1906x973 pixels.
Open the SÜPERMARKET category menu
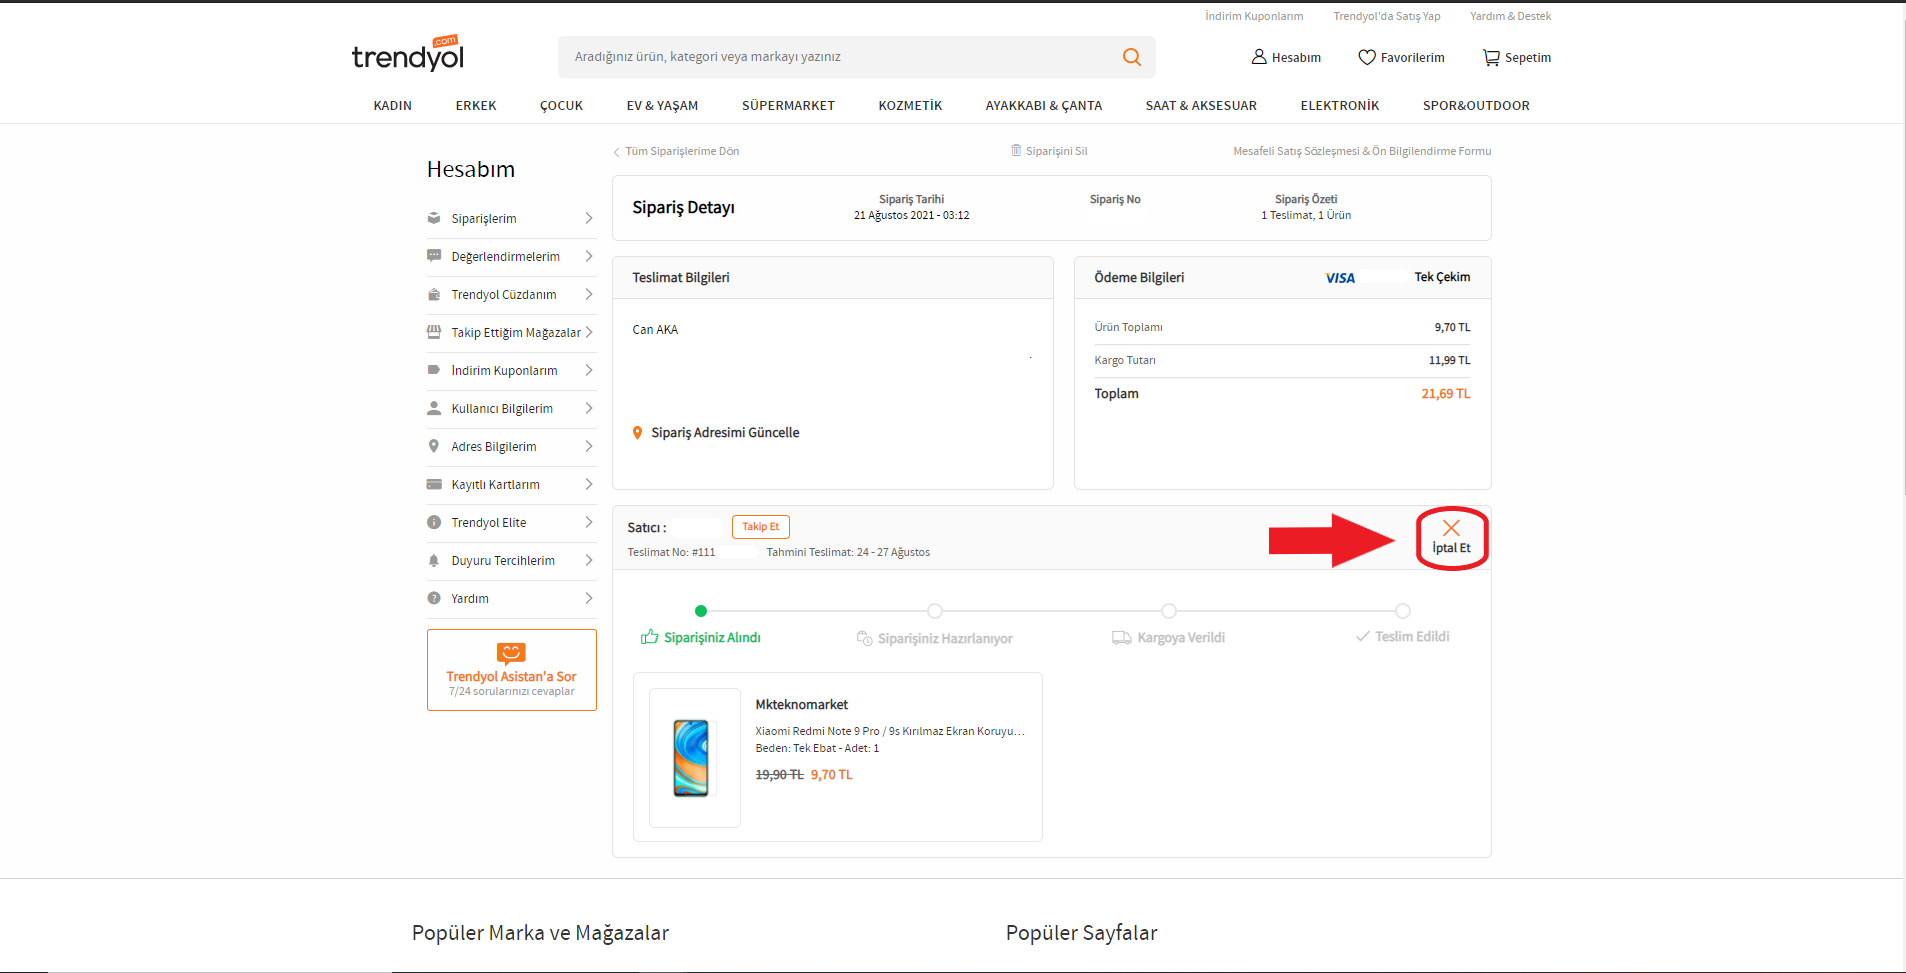tap(787, 106)
